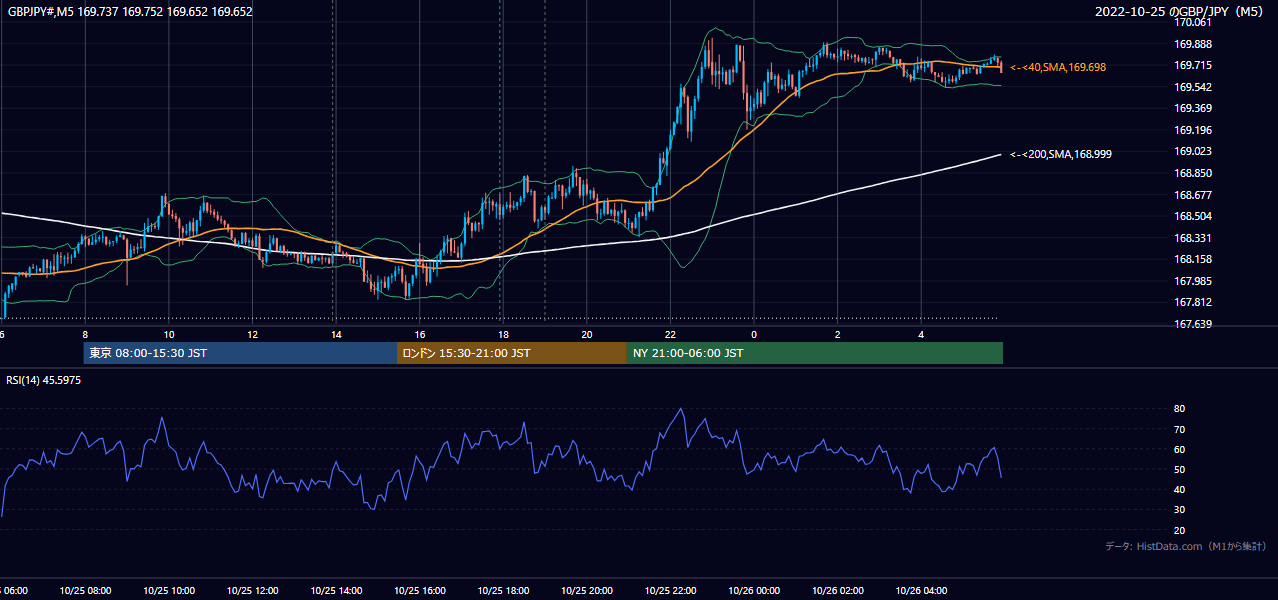Click the RSI scale value 40
The width and height of the screenshot is (1278, 600).
click(1179, 489)
